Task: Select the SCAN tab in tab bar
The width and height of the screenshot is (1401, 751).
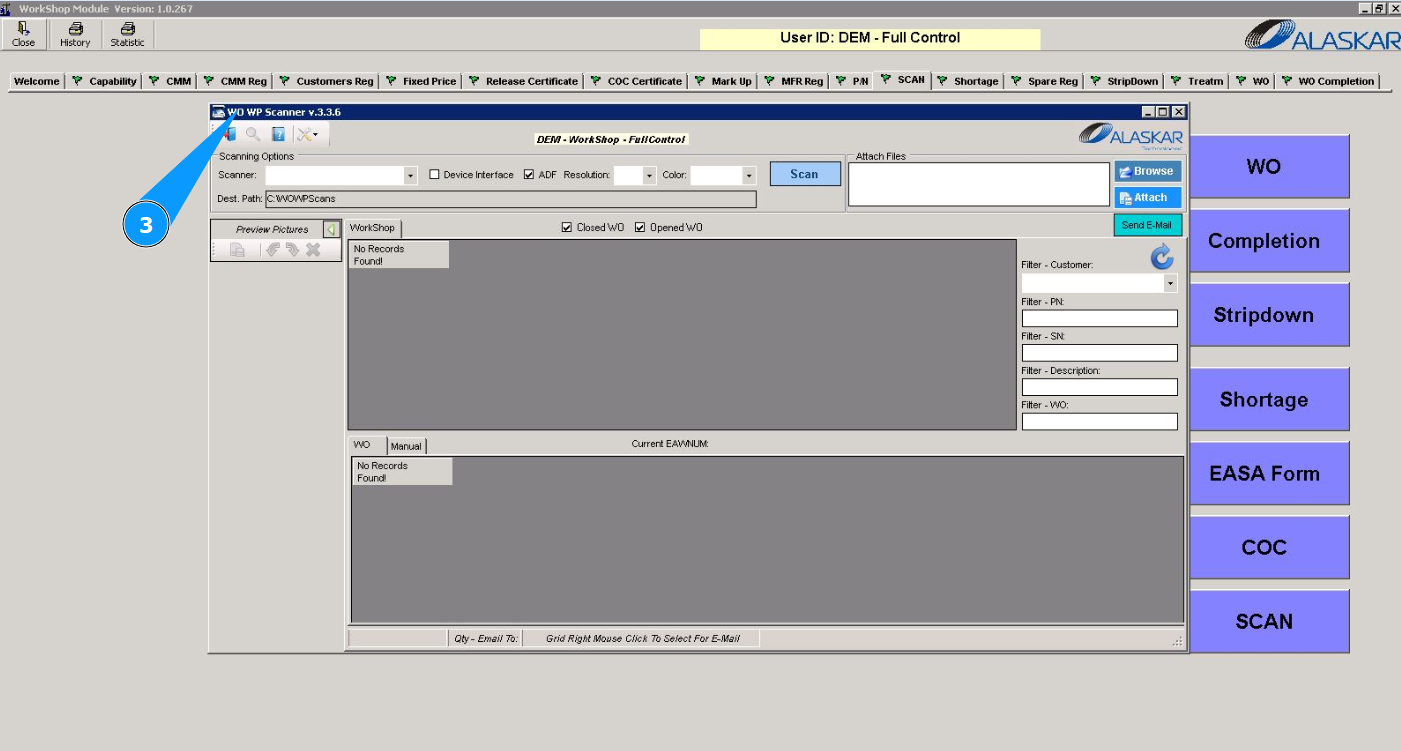Action: tap(903, 80)
